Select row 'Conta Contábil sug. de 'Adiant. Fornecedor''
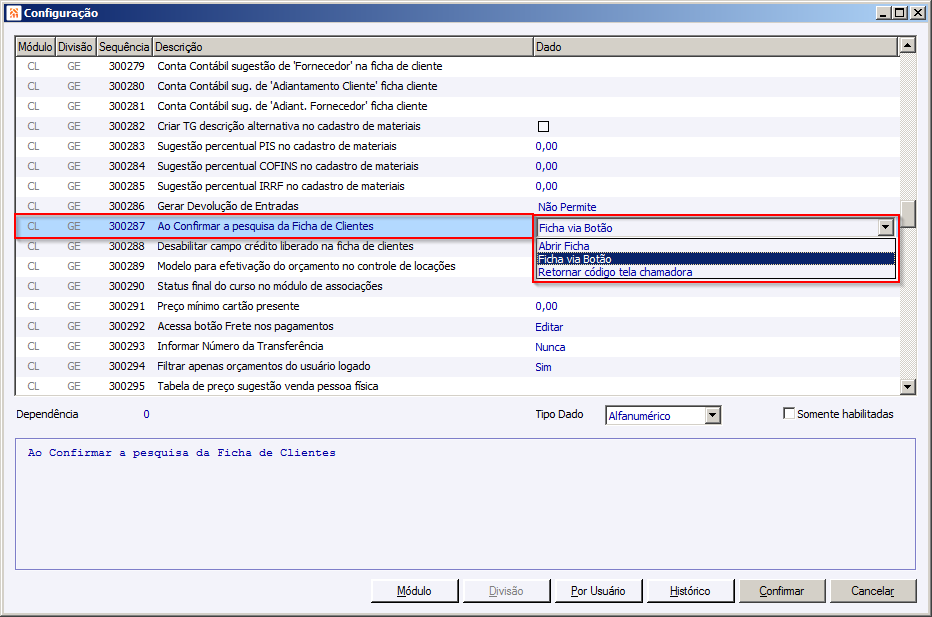 pos(456,106)
